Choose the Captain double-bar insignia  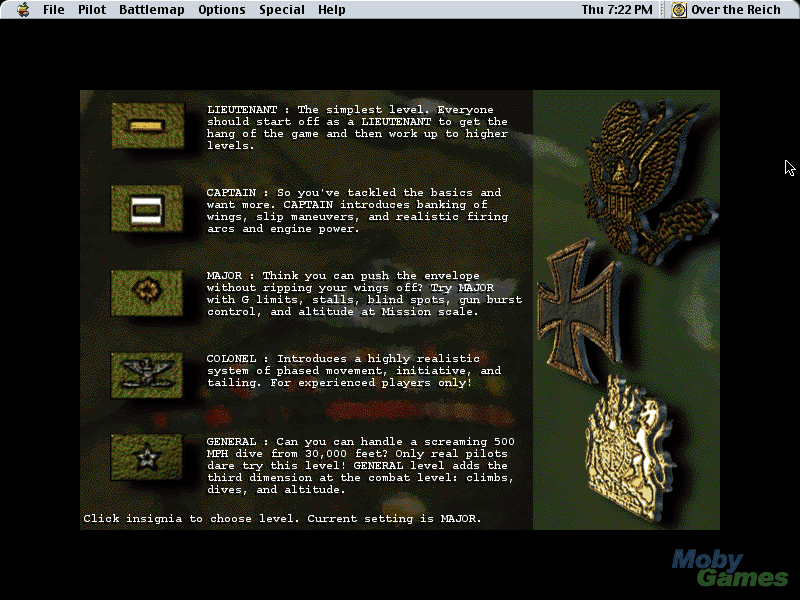pos(147,209)
